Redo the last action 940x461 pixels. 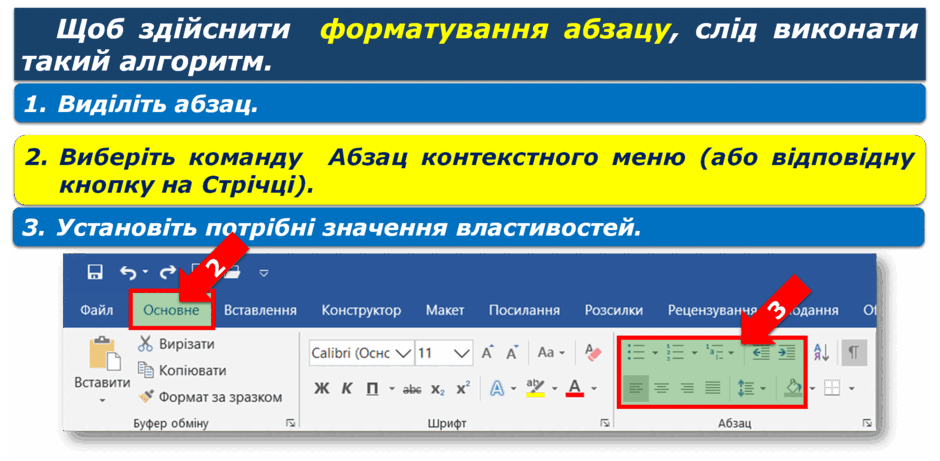point(167,273)
